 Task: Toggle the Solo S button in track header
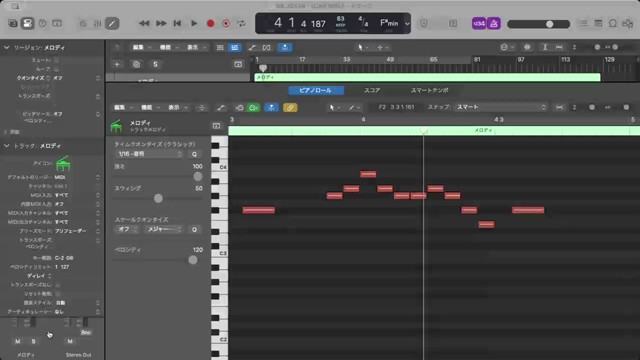155,64
